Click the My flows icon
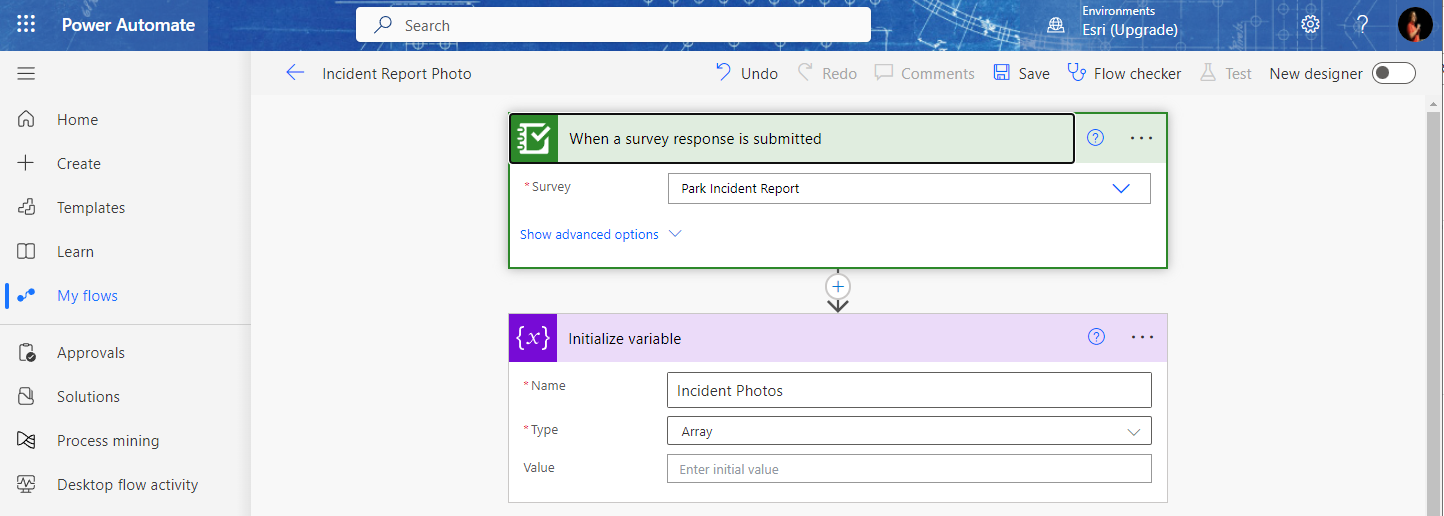The width and height of the screenshot is (1444, 516). [x=27, y=295]
